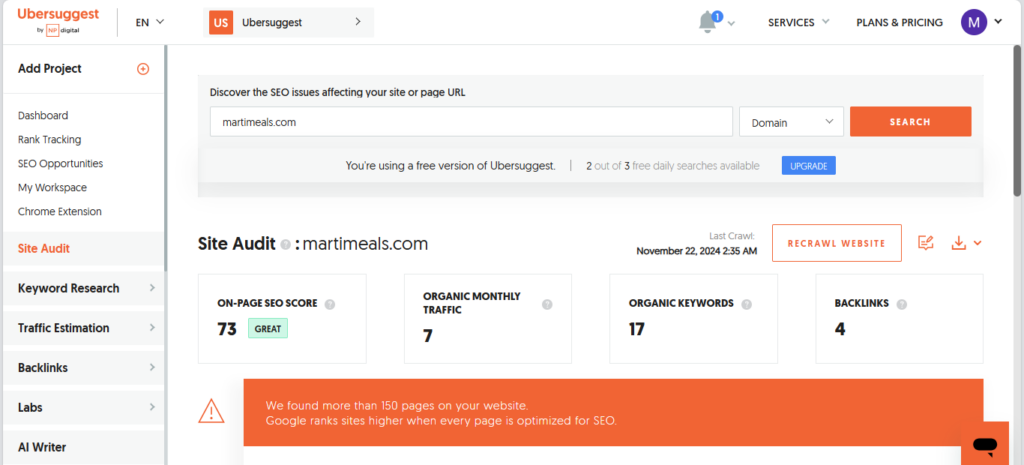Click the Add Project label

point(50,69)
